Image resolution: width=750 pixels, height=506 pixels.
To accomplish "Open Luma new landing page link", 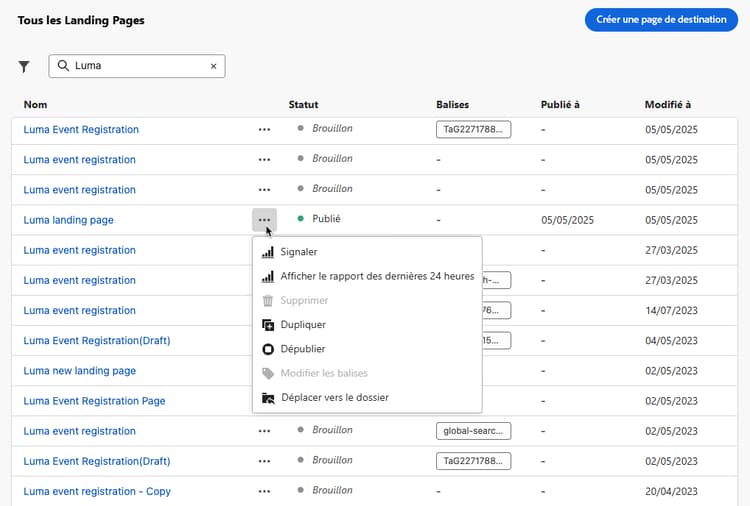I will [x=80, y=371].
